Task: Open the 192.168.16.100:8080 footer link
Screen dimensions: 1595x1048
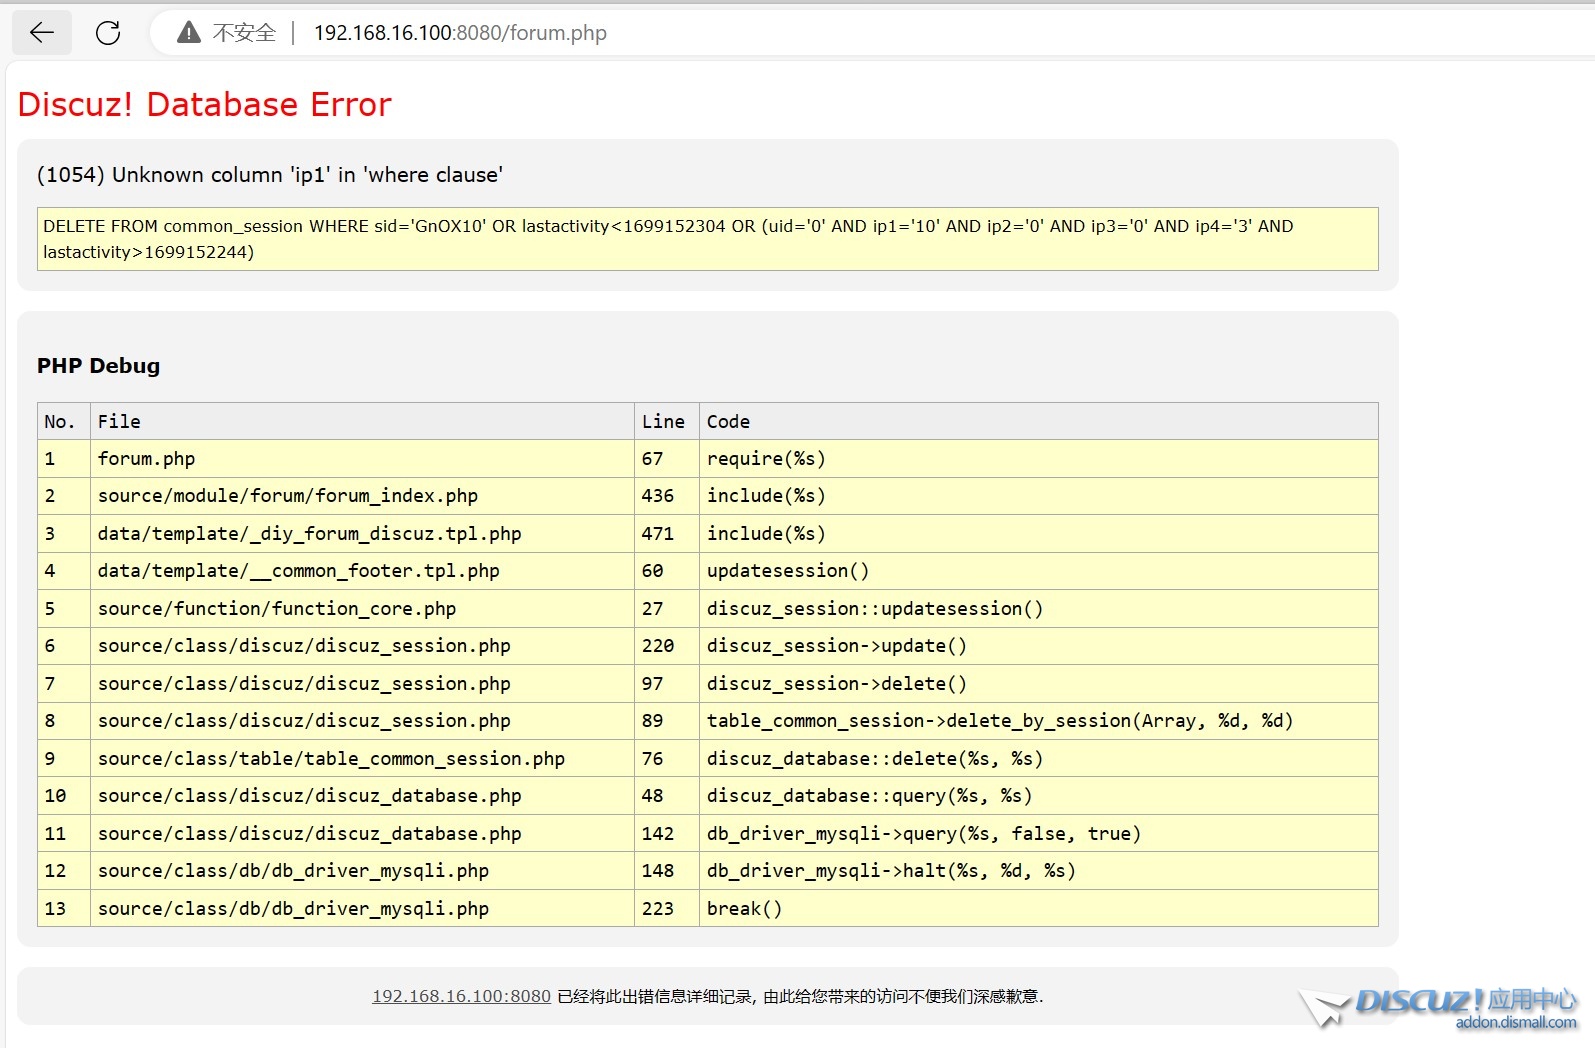Action: [461, 996]
